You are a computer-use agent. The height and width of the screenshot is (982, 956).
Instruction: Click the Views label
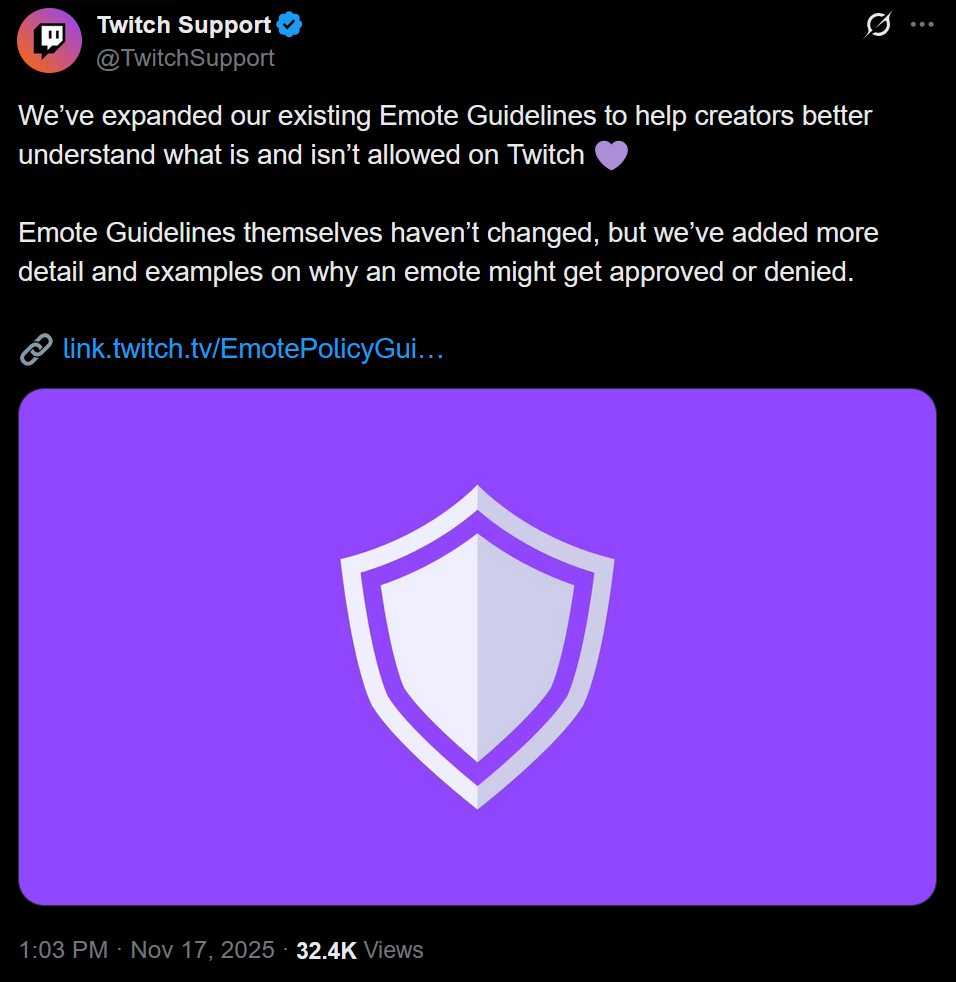[393, 950]
